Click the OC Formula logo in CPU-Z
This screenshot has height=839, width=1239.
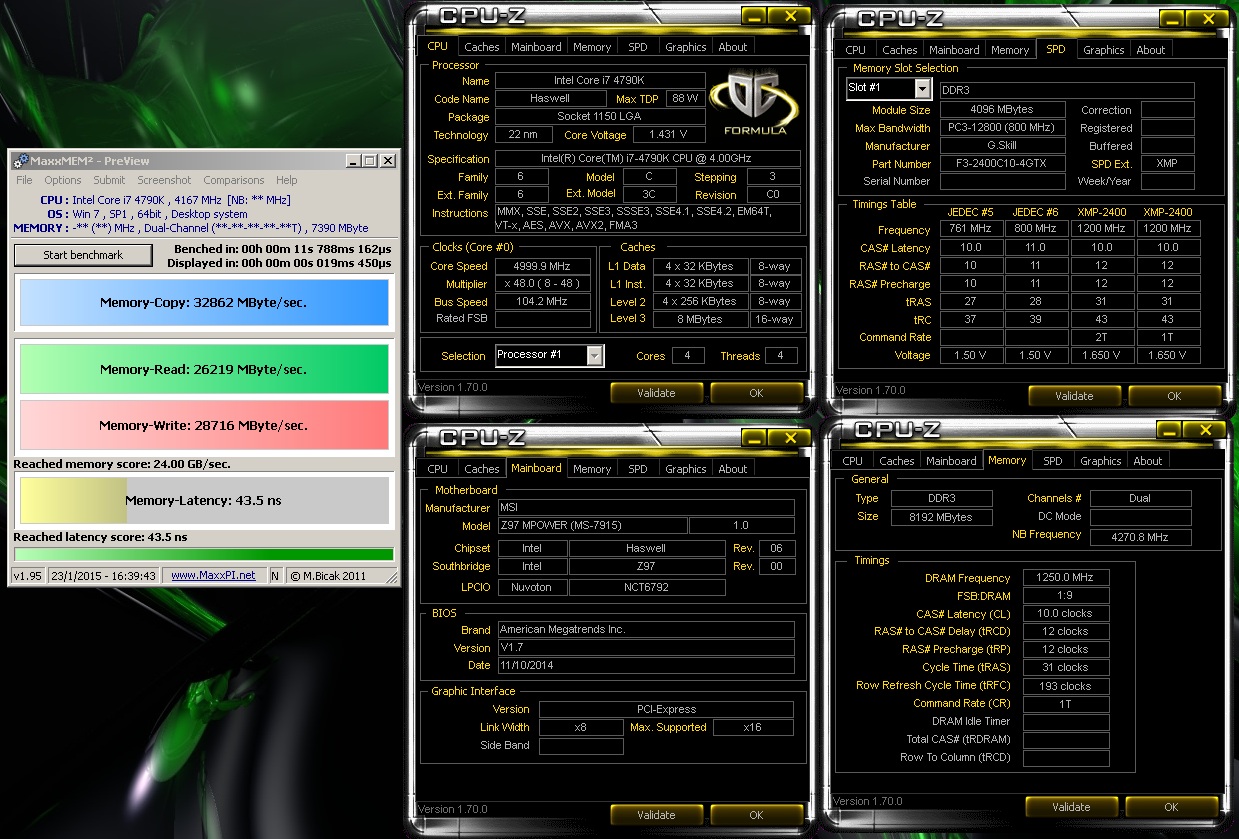click(753, 105)
